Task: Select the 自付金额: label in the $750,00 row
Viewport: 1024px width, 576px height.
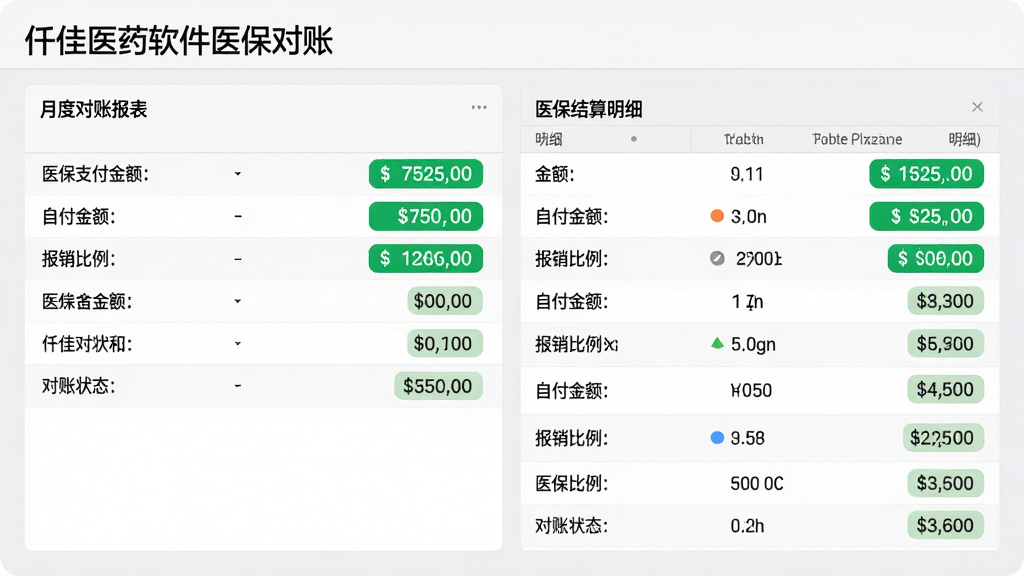Action: [78, 216]
